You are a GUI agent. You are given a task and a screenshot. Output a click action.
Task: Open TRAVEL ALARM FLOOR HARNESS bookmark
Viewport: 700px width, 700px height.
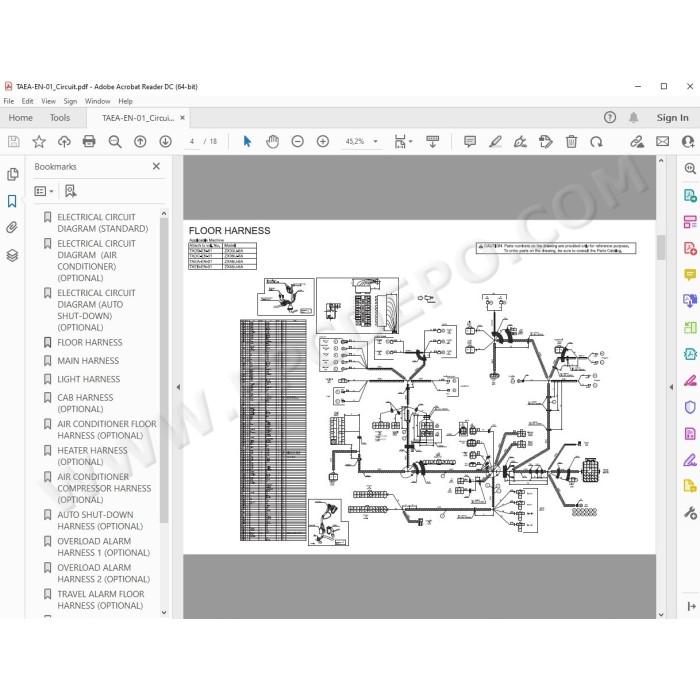100,600
